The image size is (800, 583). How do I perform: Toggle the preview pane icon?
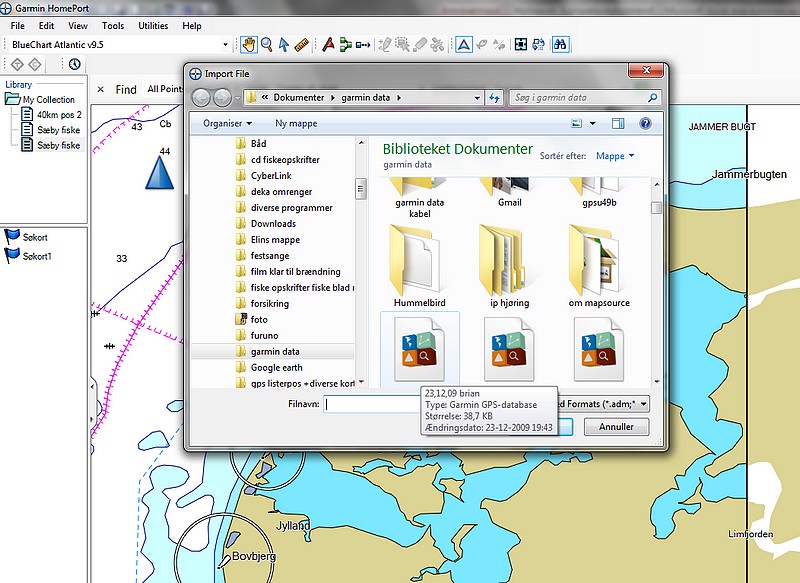coord(618,123)
